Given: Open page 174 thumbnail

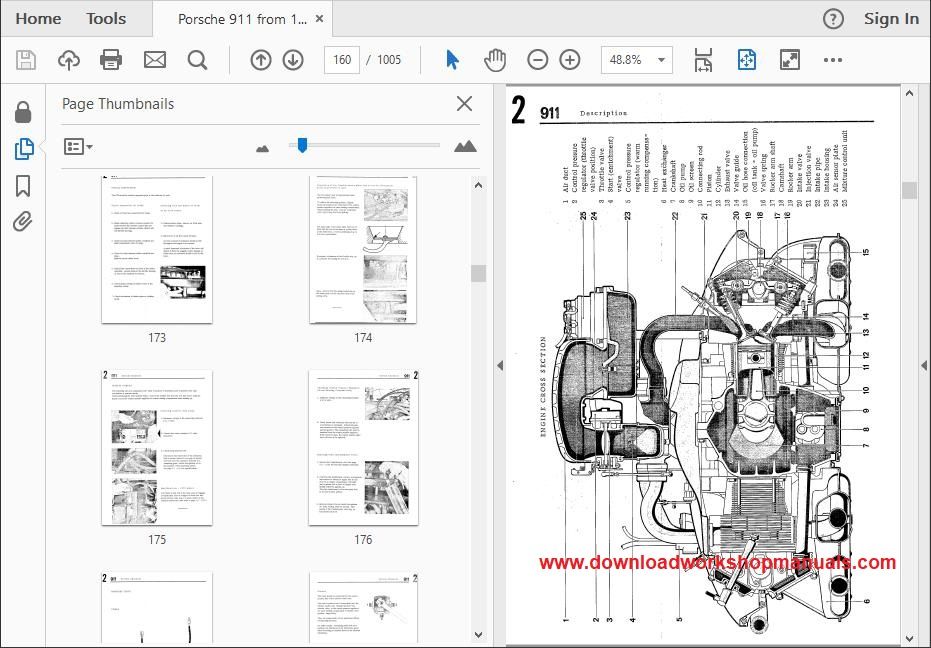Looking at the screenshot, I should point(363,249).
